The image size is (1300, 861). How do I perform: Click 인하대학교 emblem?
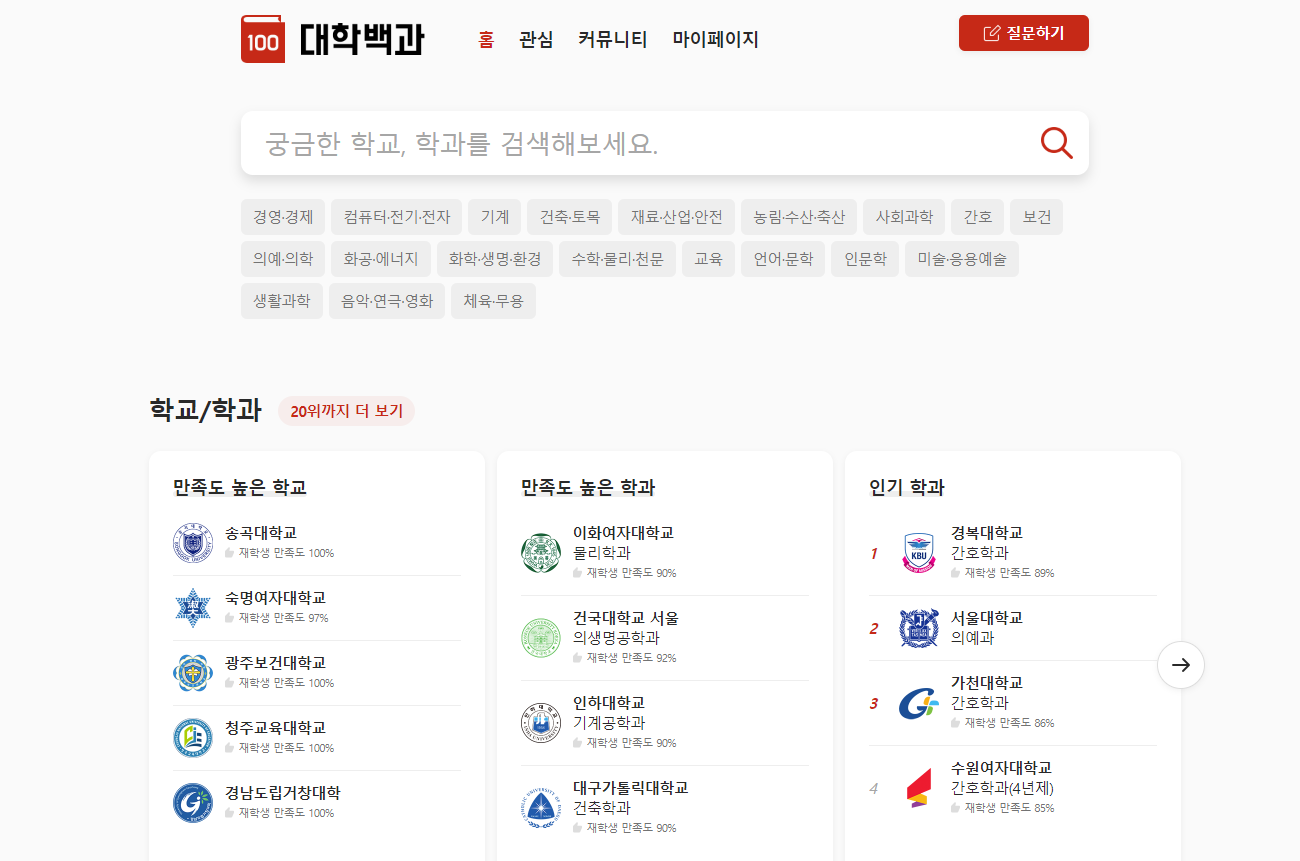(541, 723)
